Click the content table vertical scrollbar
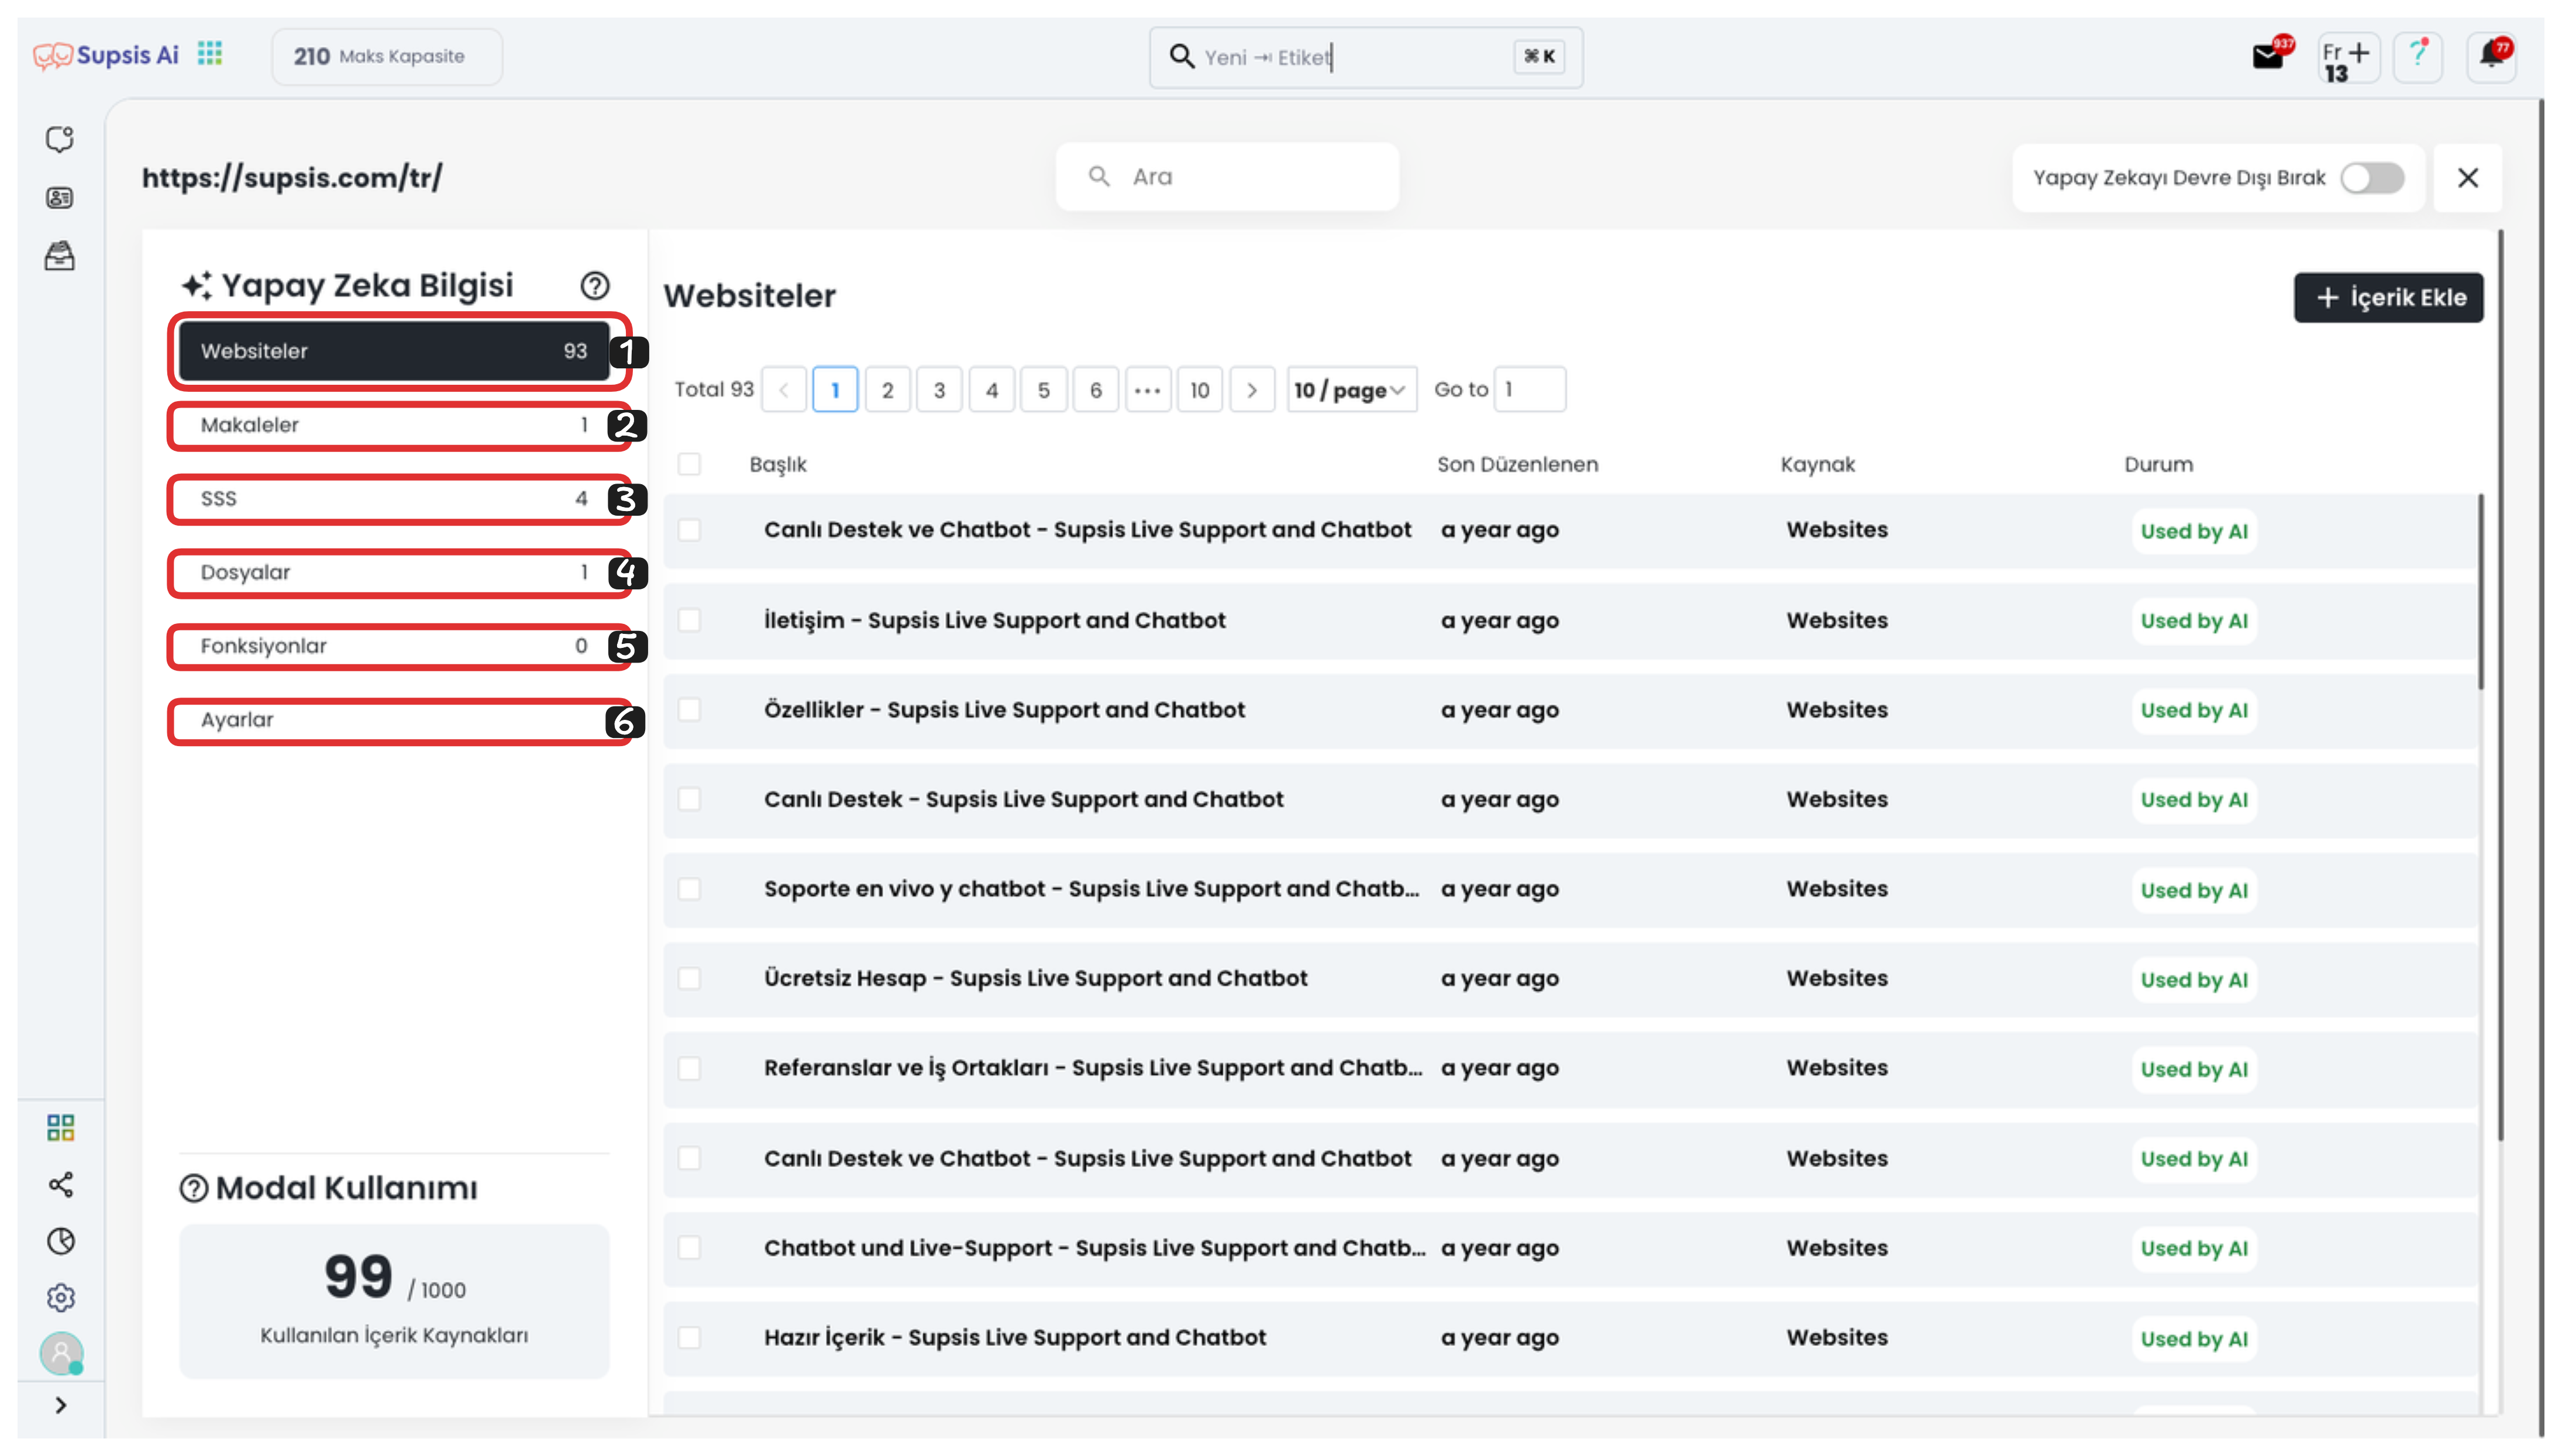Screen dimensions: 2562x1456 [x=2481, y=591]
